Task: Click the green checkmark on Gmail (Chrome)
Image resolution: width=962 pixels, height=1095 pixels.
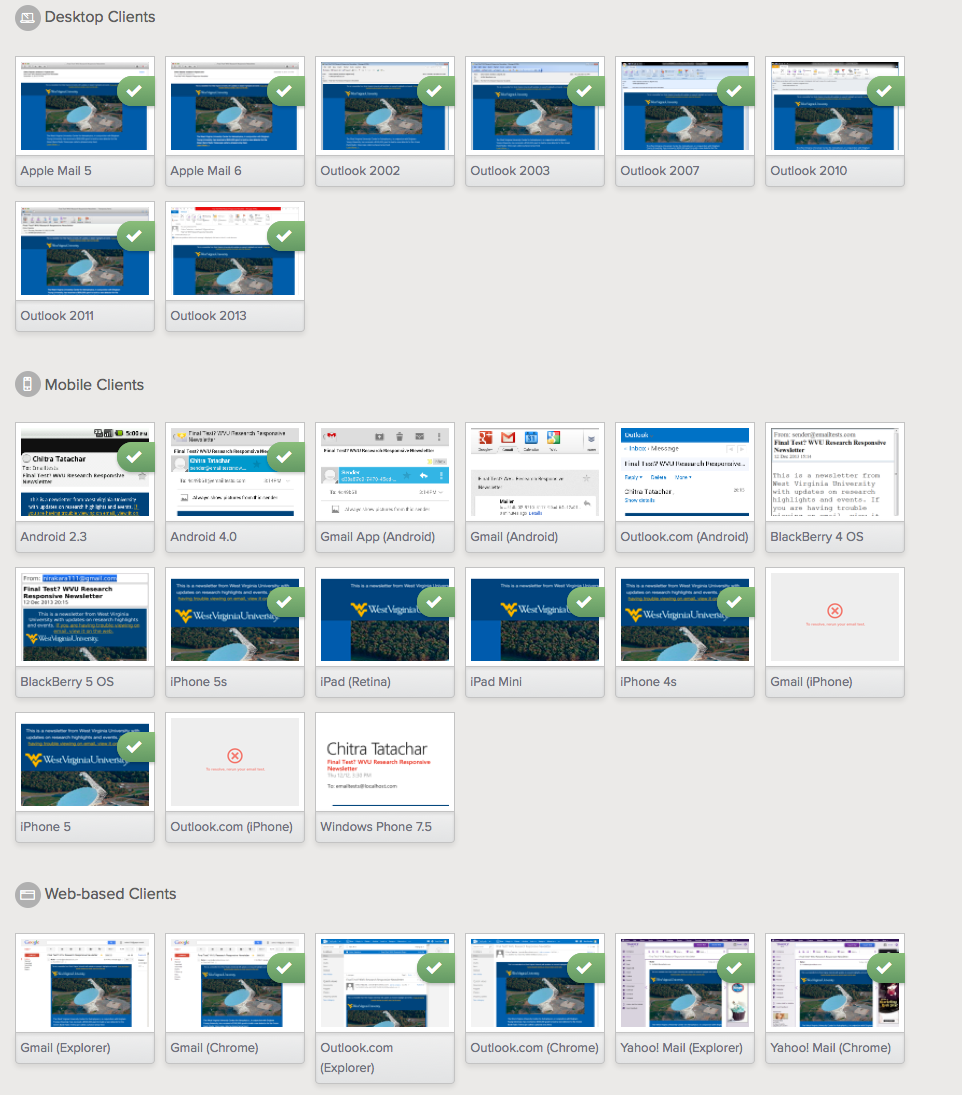Action: click(286, 968)
